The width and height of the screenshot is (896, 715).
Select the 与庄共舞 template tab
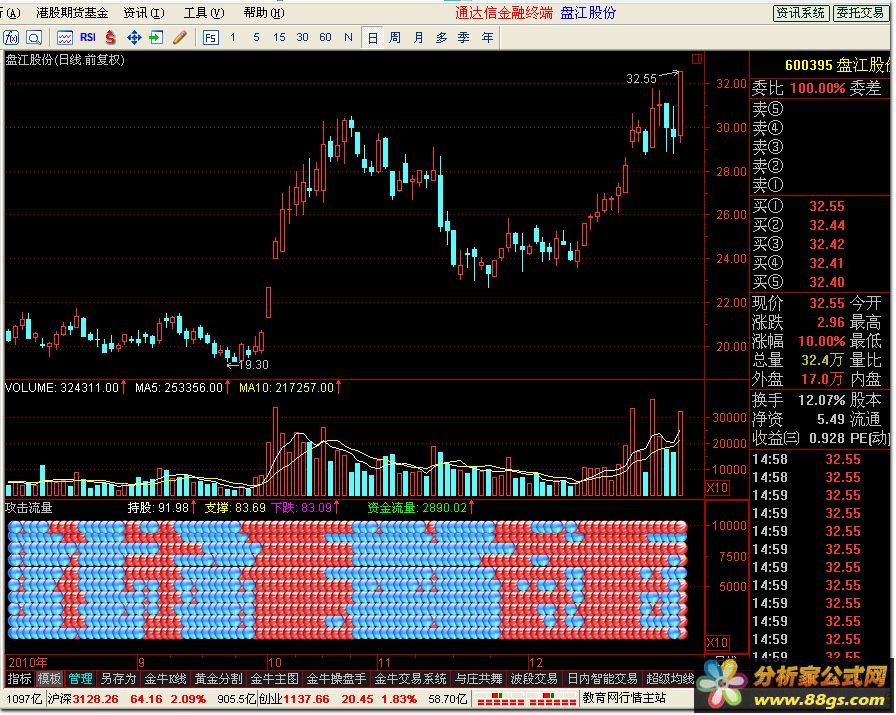(x=478, y=679)
